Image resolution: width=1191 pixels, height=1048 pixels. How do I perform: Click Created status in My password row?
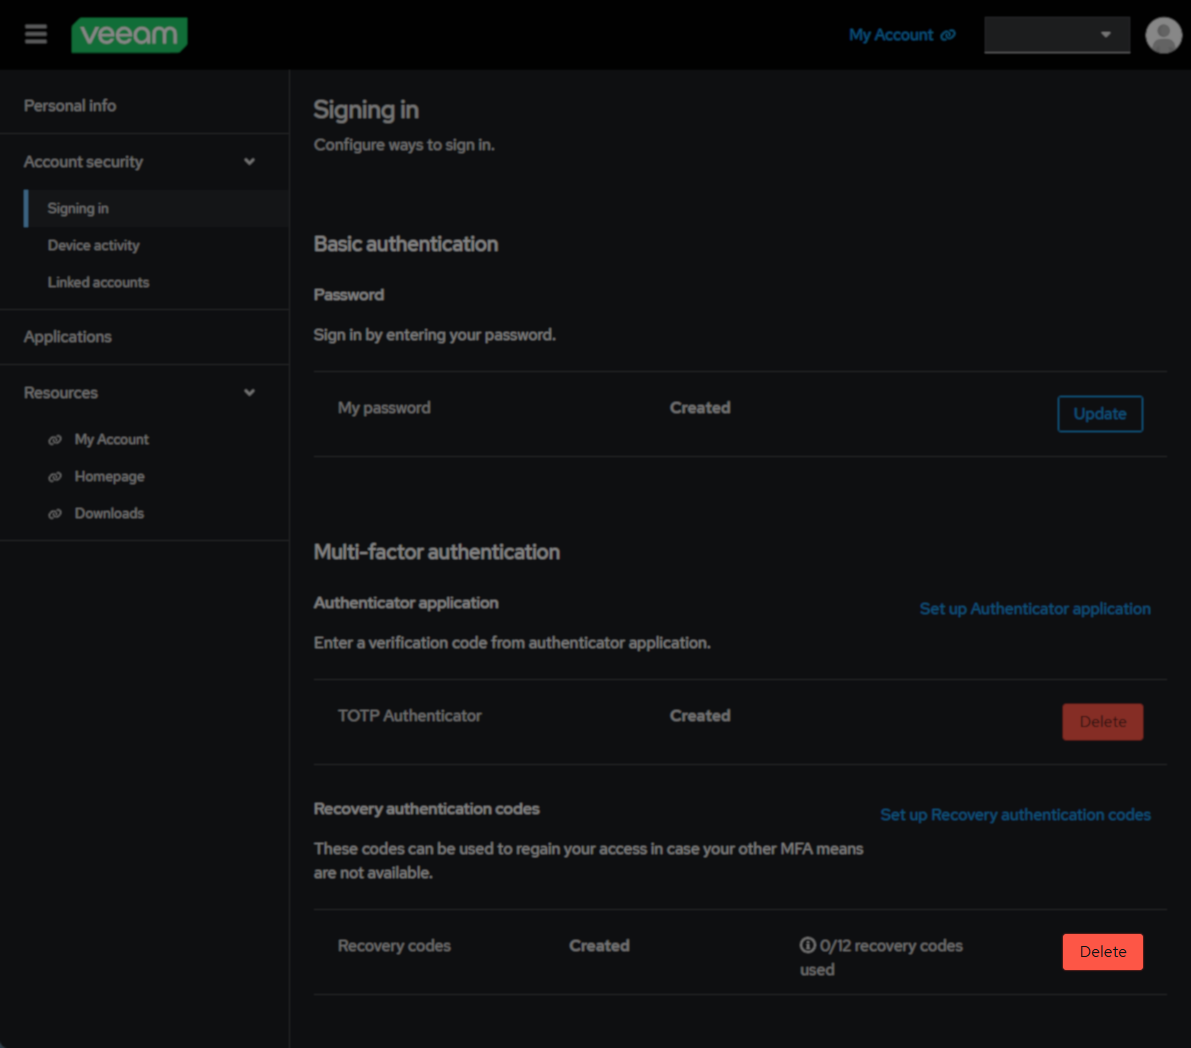pyautogui.click(x=700, y=408)
